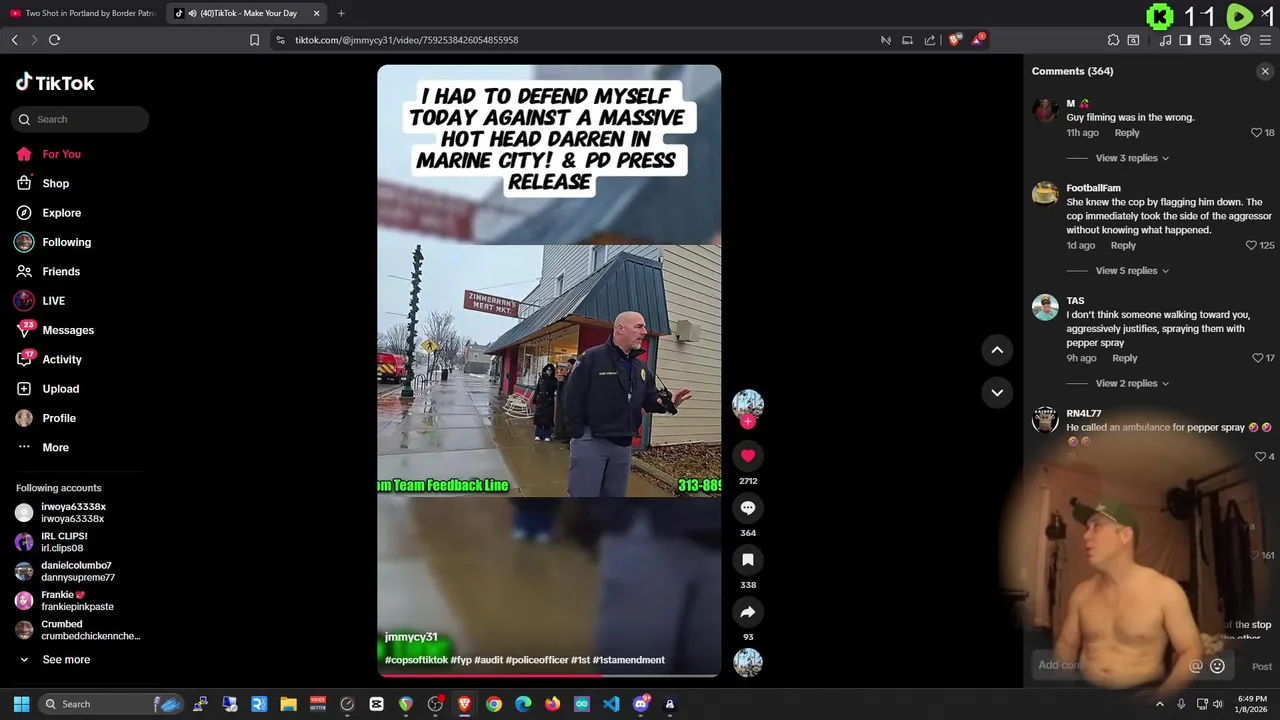The height and width of the screenshot is (720, 1280).
Task: Open comments via the speech bubble icon
Action: 747,508
